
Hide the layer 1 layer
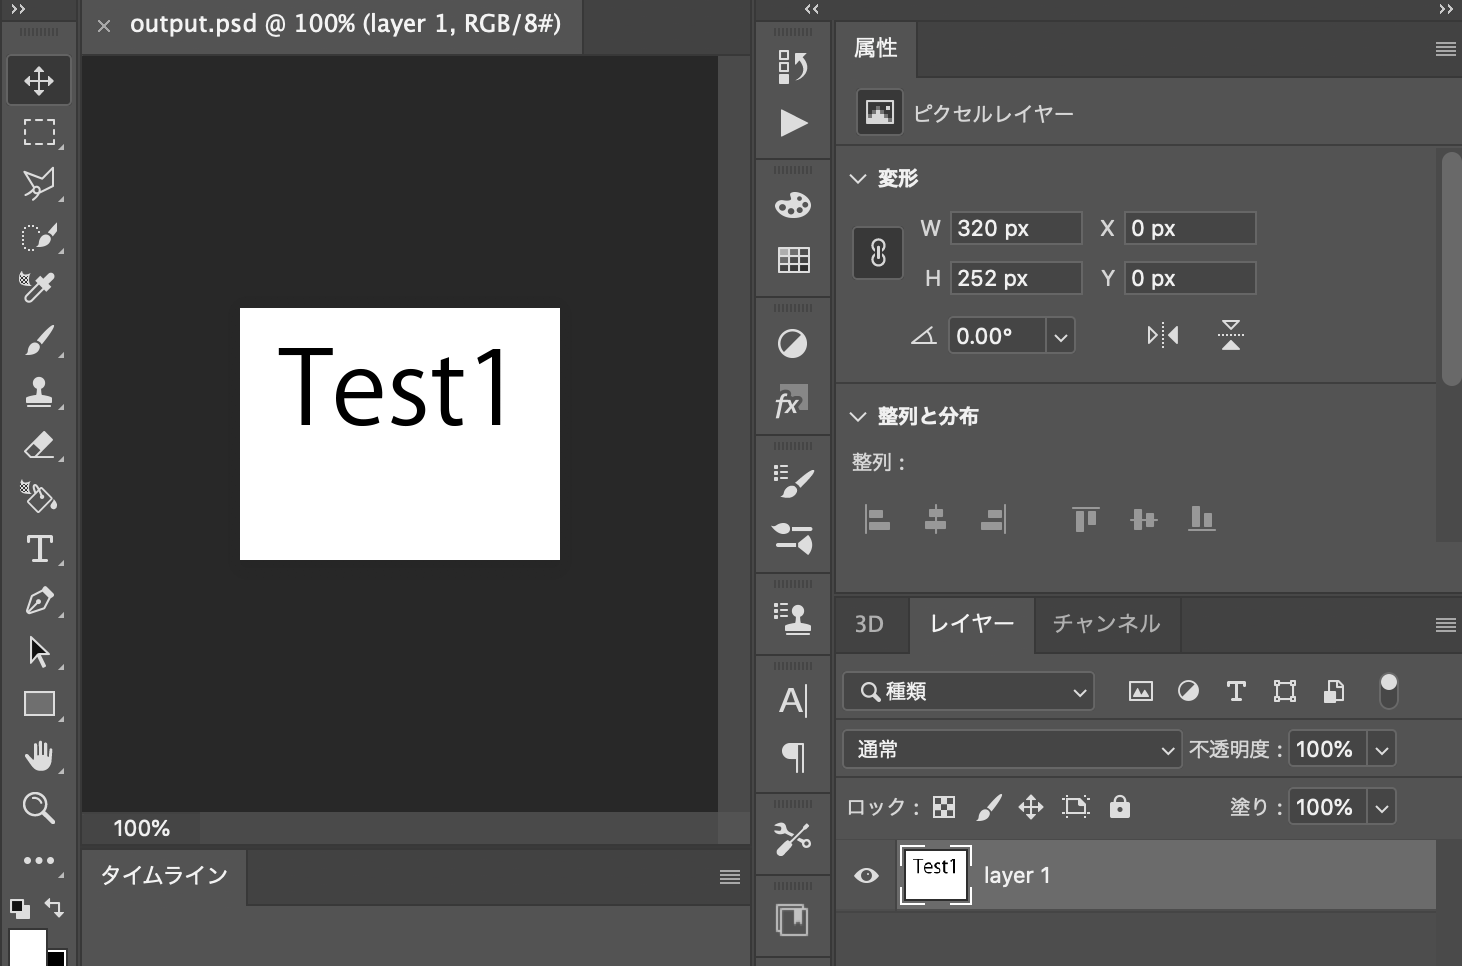[865, 875]
